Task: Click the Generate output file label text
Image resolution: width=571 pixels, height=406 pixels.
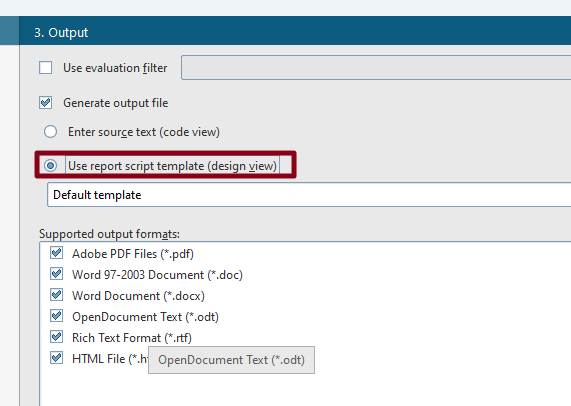Action: pyautogui.click(x=116, y=103)
